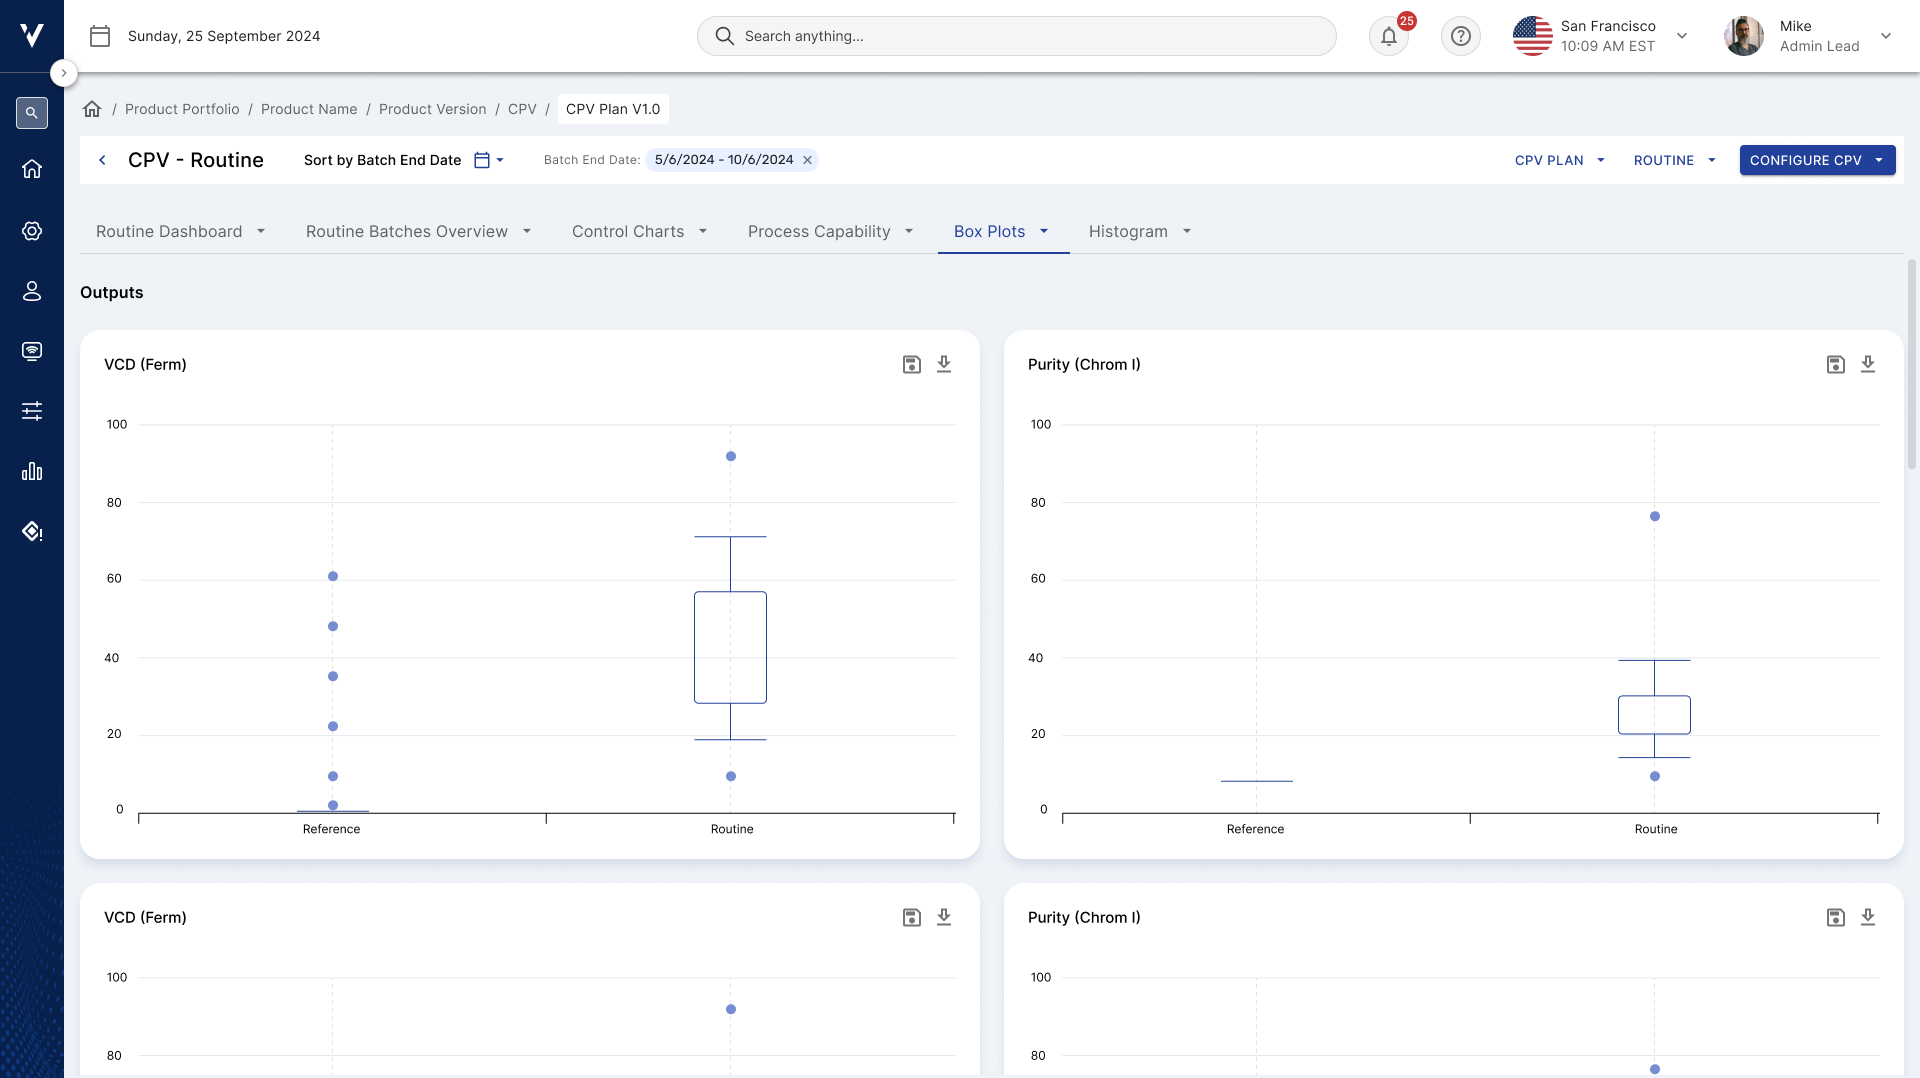Save the first Purity (Chrom I) chart

(1836, 365)
